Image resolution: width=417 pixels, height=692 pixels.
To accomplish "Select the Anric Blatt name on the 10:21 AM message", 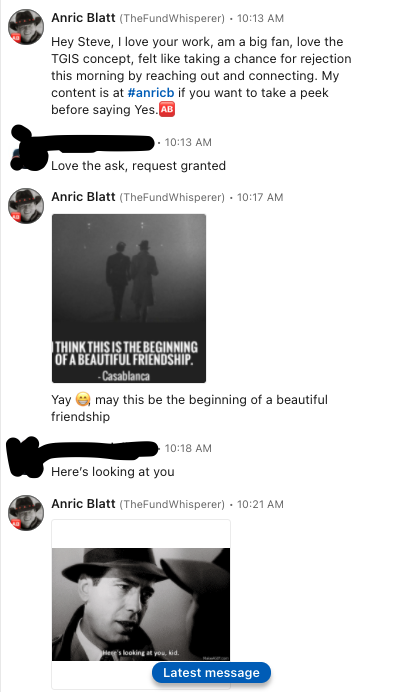I will click(83, 504).
